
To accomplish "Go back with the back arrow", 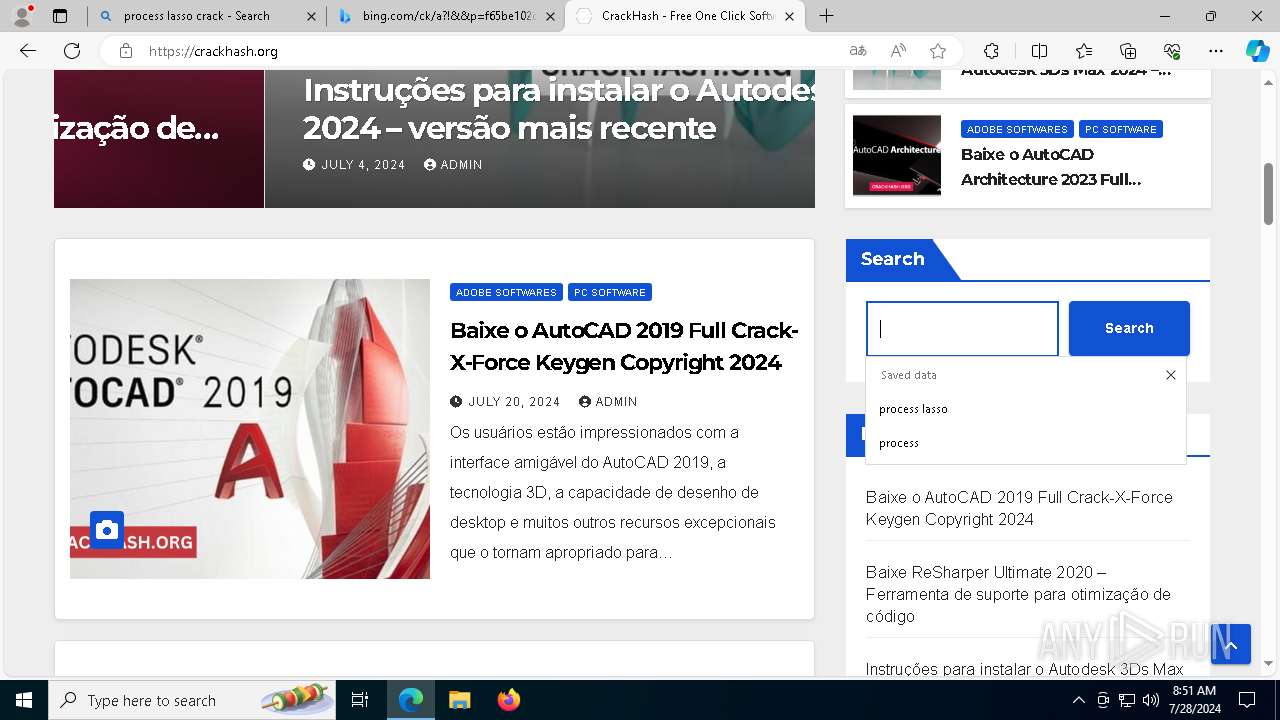I will (28, 51).
